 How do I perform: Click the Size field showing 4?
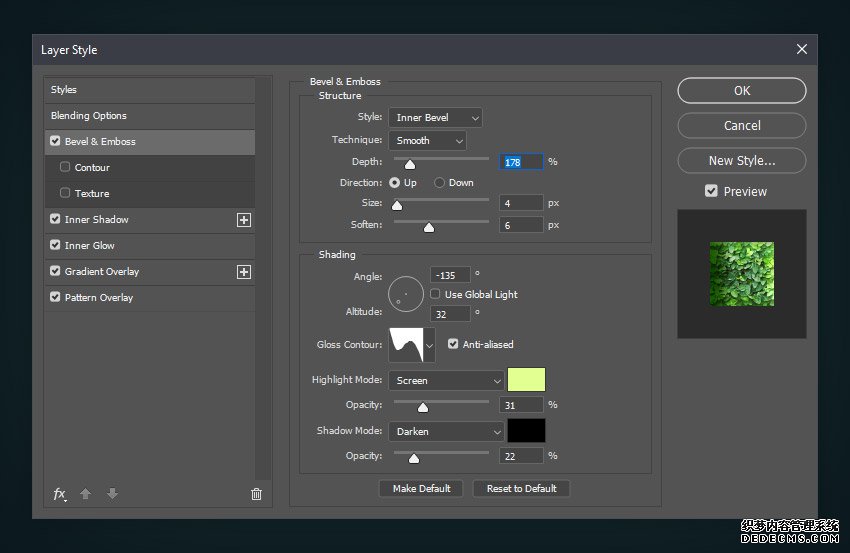click(x=521, y=203)
